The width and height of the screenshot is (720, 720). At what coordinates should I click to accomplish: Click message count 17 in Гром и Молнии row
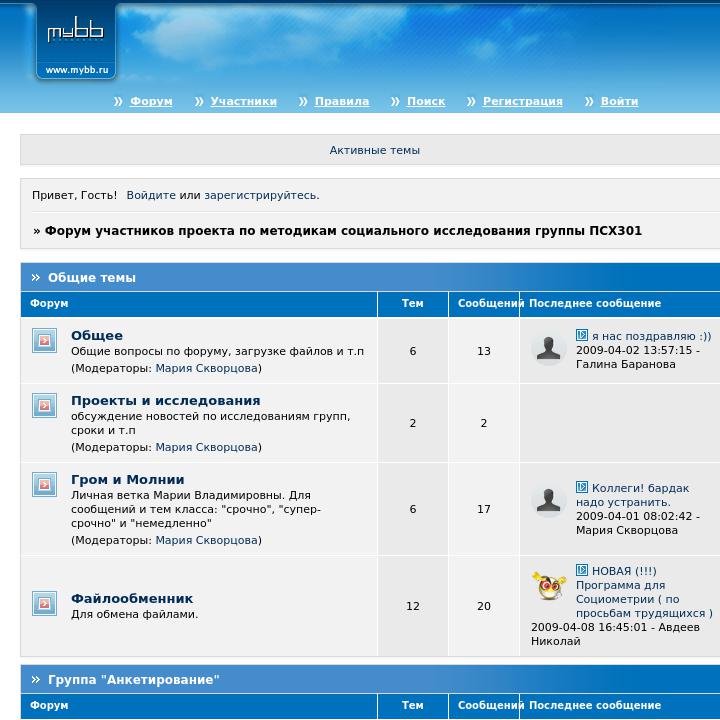(484, 509)
